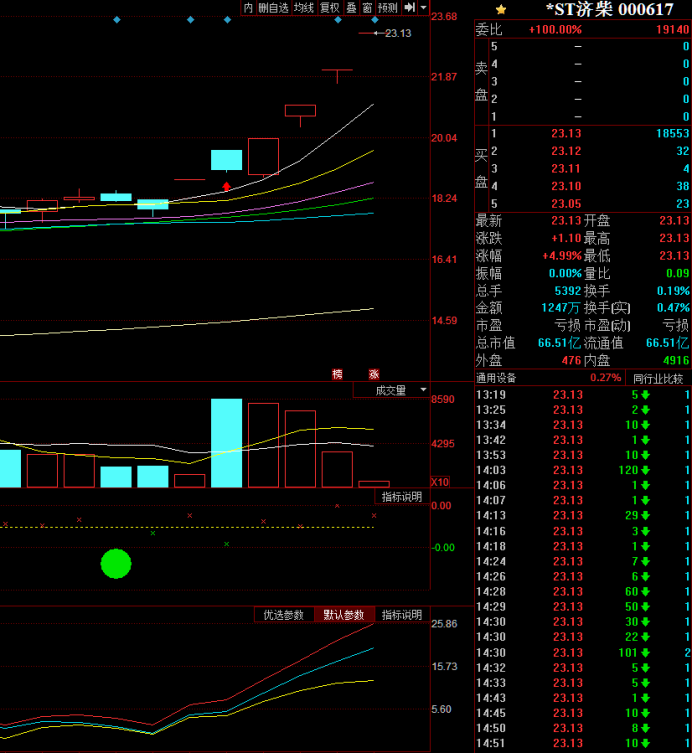Select the 默认参数 tab

click(344, 615)
